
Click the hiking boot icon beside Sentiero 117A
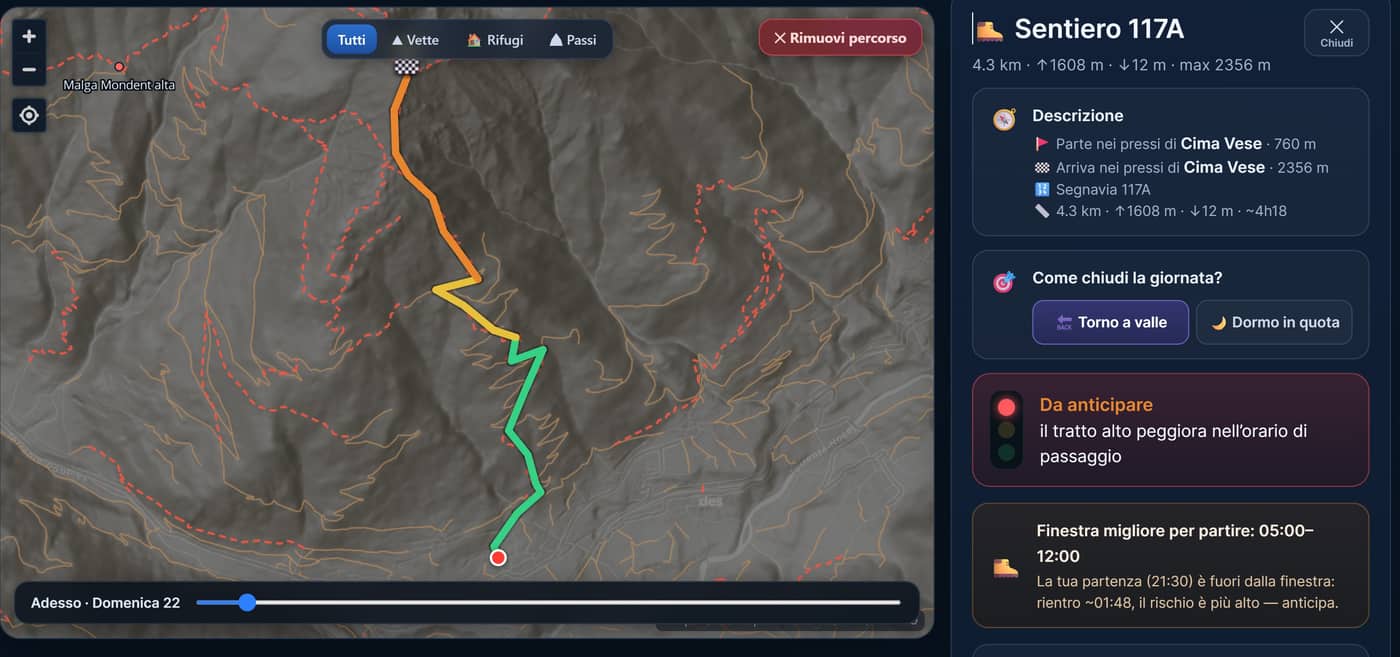click(989, 30)
